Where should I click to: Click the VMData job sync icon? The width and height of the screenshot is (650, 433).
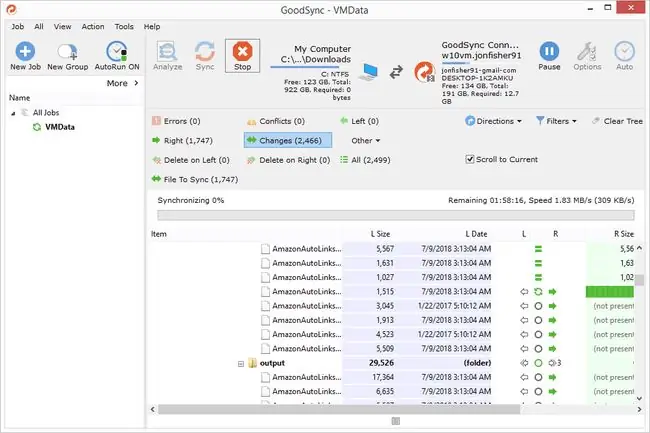(x=37, y=127)
